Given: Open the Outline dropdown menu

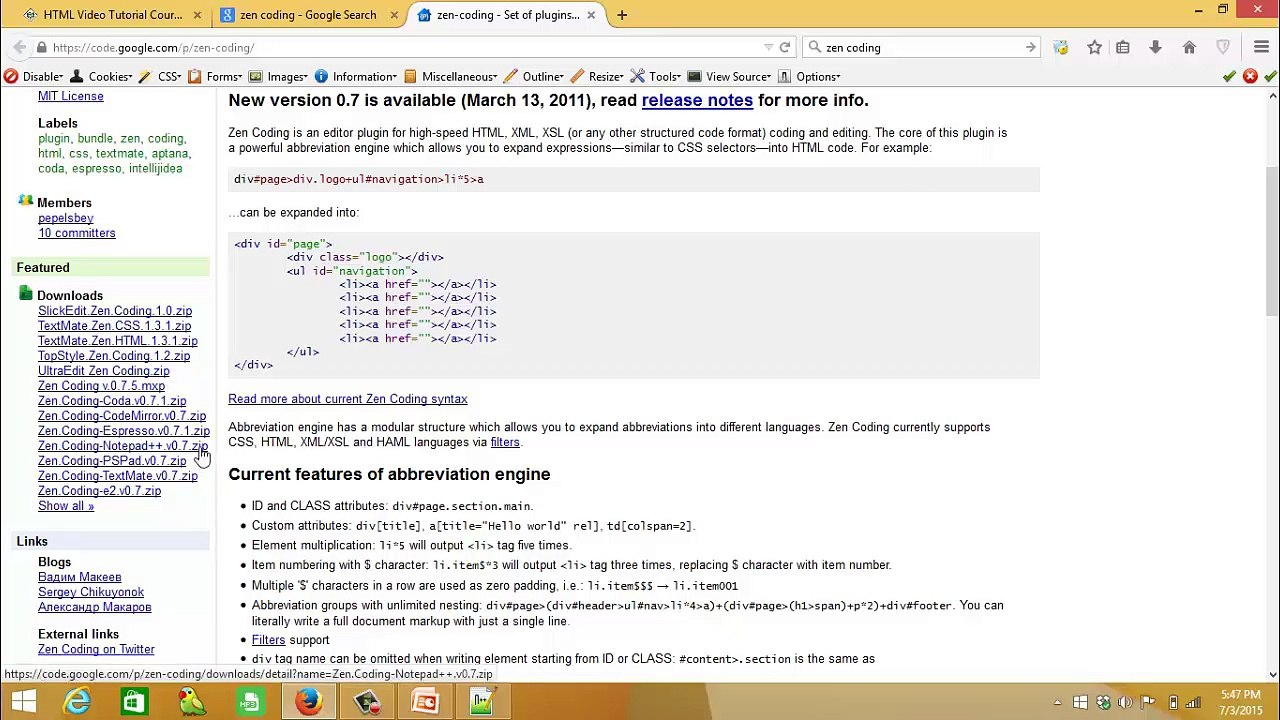Looking at the screenshot, I should (536, 76).
